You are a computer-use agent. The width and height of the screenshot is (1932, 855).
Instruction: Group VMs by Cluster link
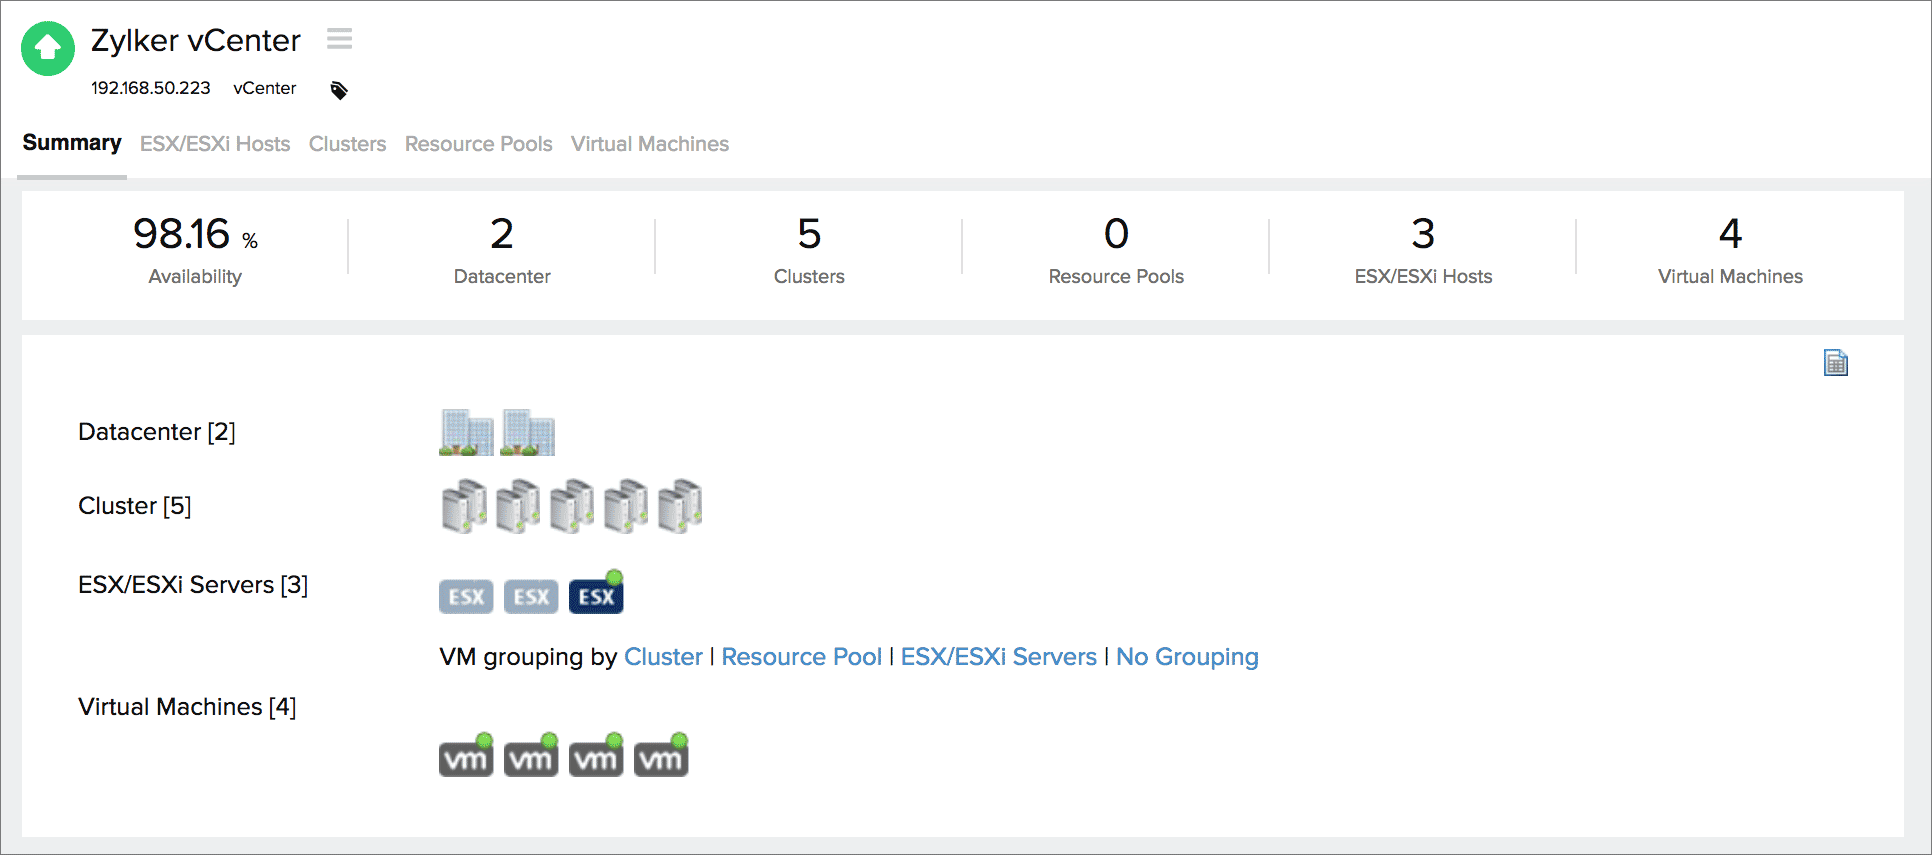(x=664, y=657)
